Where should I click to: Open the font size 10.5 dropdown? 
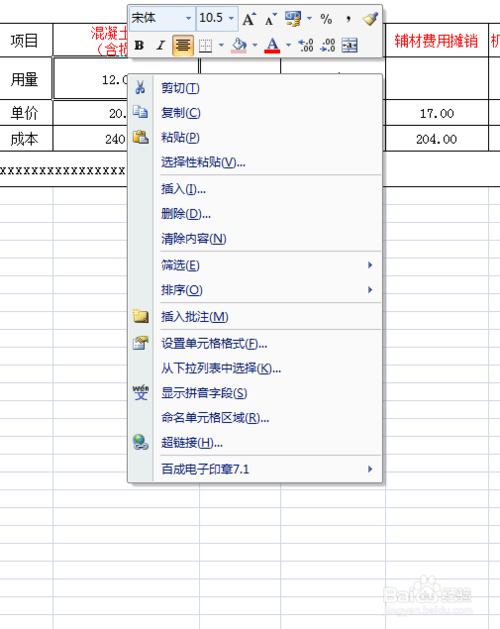point(231,18)
